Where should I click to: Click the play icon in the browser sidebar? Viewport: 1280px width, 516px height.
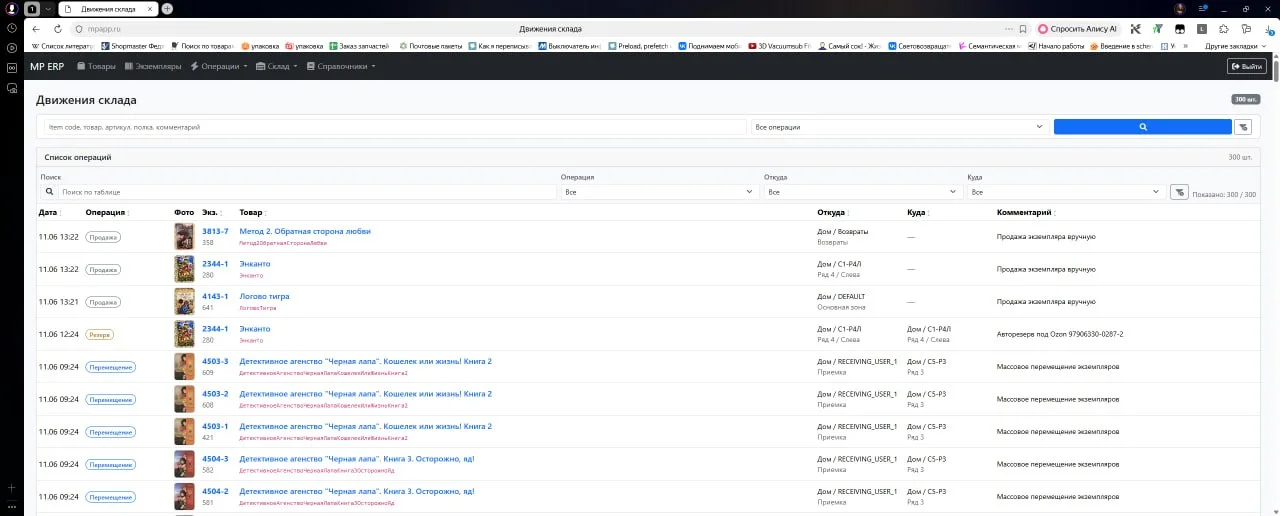tap(11, 47)
